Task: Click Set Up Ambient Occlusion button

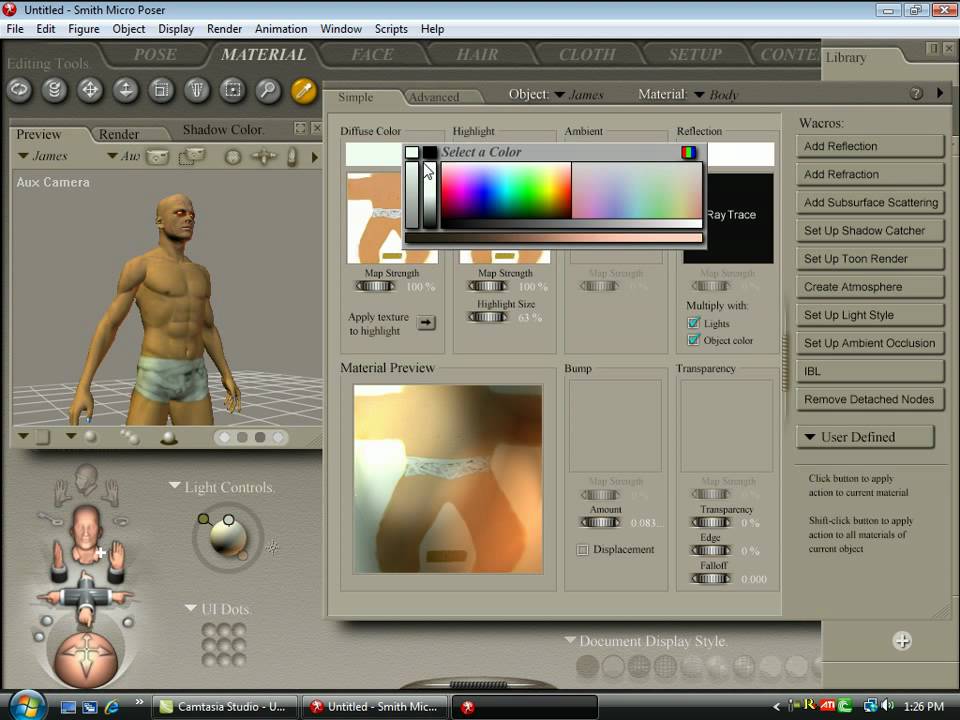Action: point(869,343)
